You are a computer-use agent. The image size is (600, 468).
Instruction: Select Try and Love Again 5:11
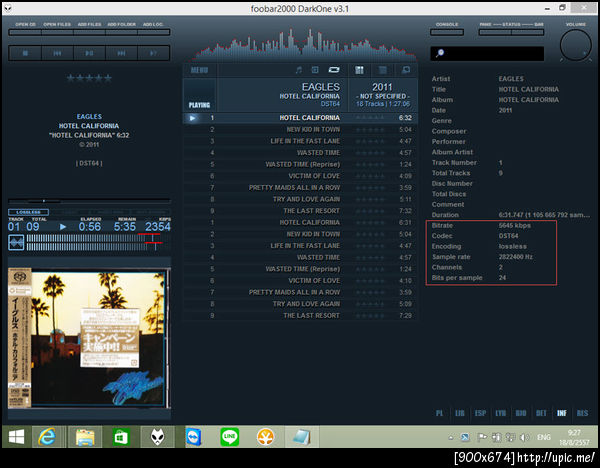(x=300, y=199)
